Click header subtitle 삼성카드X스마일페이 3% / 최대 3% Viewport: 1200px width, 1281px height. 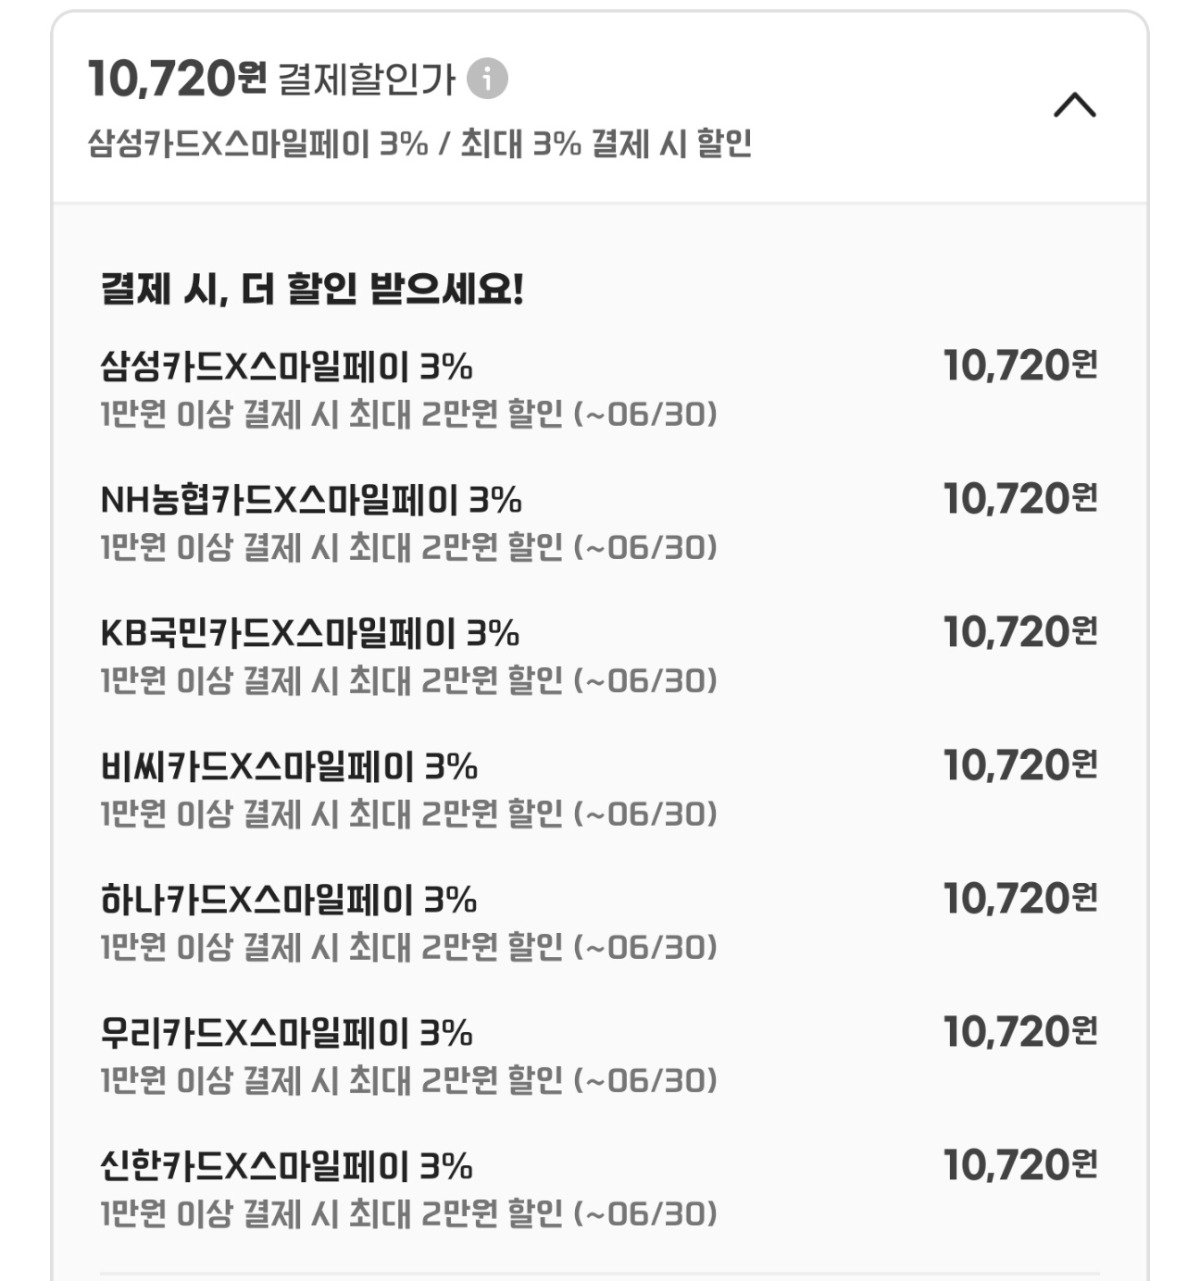[419, 144]
